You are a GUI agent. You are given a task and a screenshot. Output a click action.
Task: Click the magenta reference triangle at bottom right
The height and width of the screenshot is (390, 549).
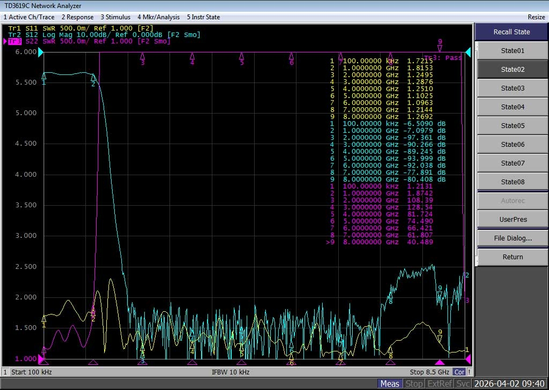(468, 359)
